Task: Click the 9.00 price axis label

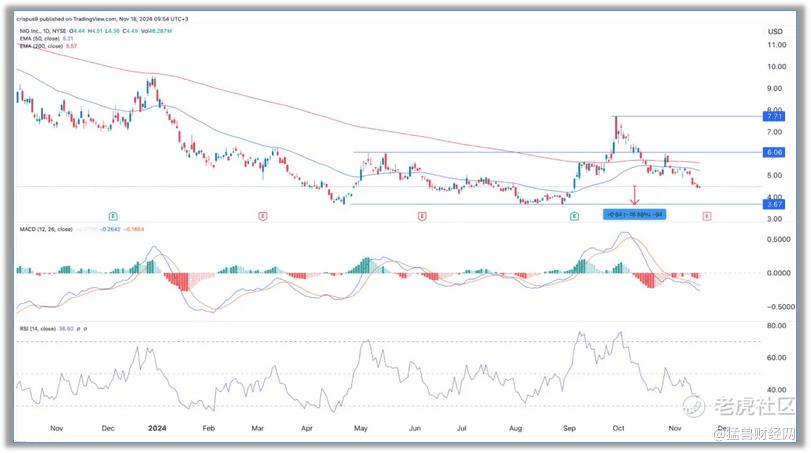Action: click(x=774, y=88)
